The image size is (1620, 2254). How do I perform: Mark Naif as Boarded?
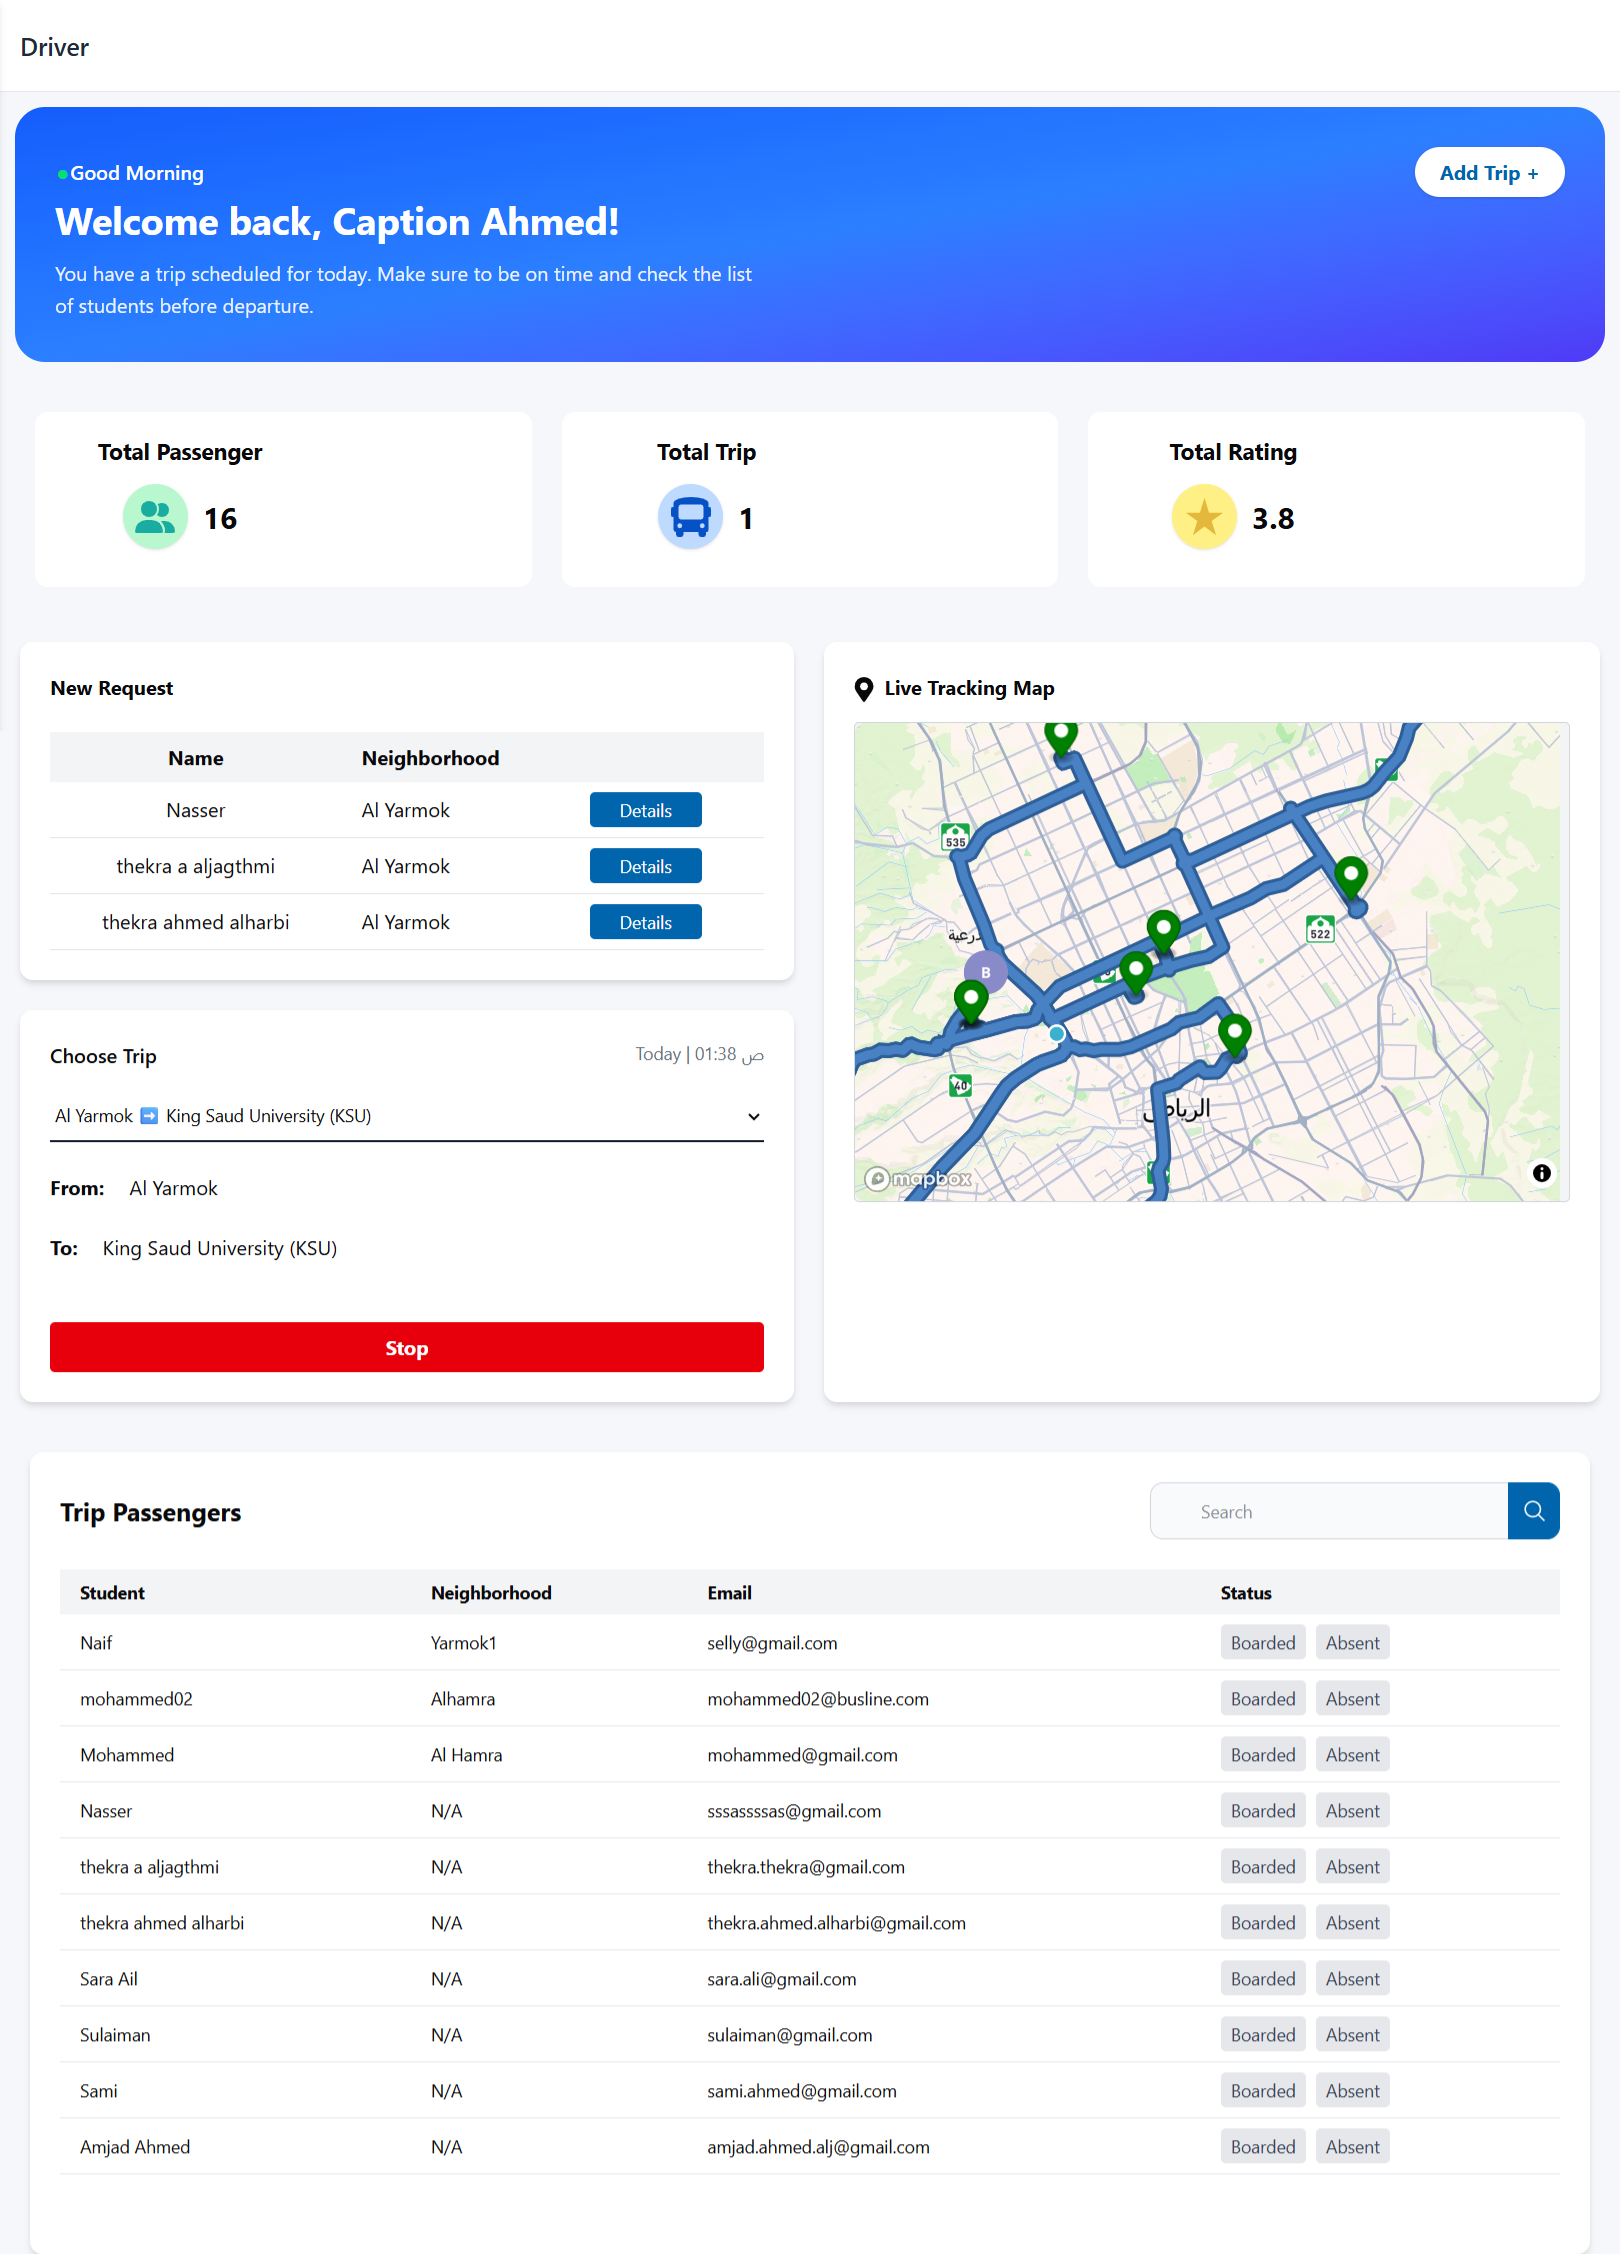click(x=1262, y=1643)
